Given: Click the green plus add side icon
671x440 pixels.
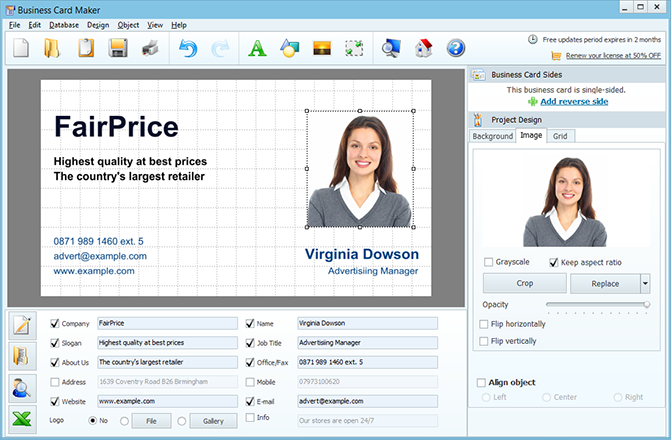Looking at the screenshot, I should (x=533, y=101).
